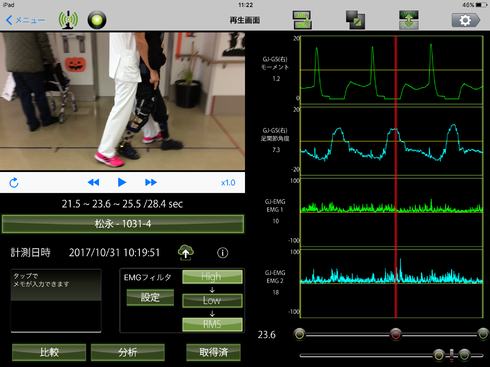Image resolution: width=490 pixels, height=367 pixels.
Task: Tap the 再生画面 title
Action: 245,20
